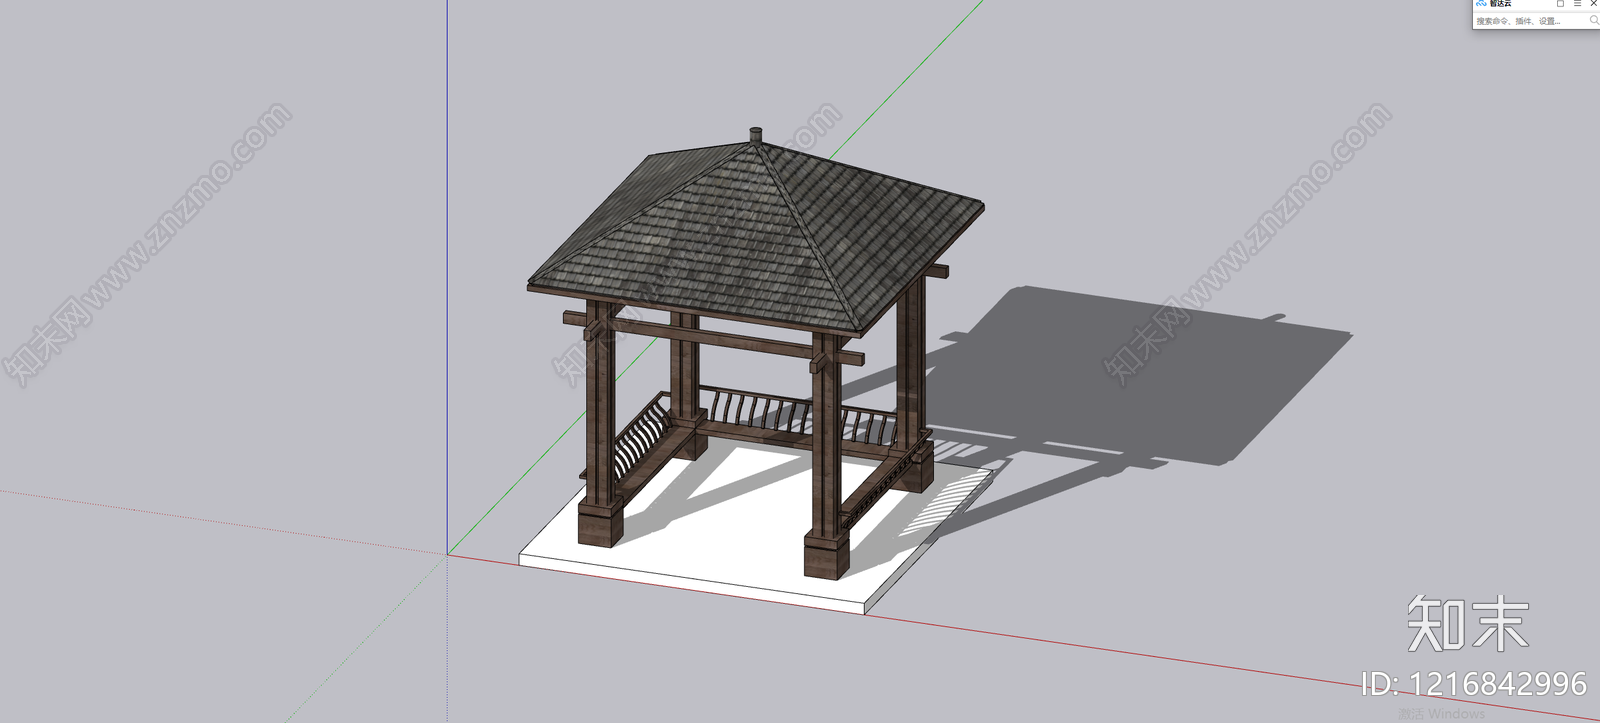Select the finial at the roof peak
1600x723 pixels.
pos(756,135)
